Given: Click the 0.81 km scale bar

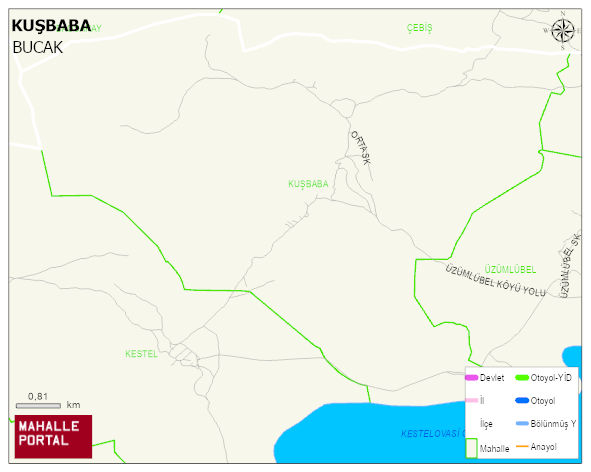Looking at the screenshot, I should [x=38, y=406].
